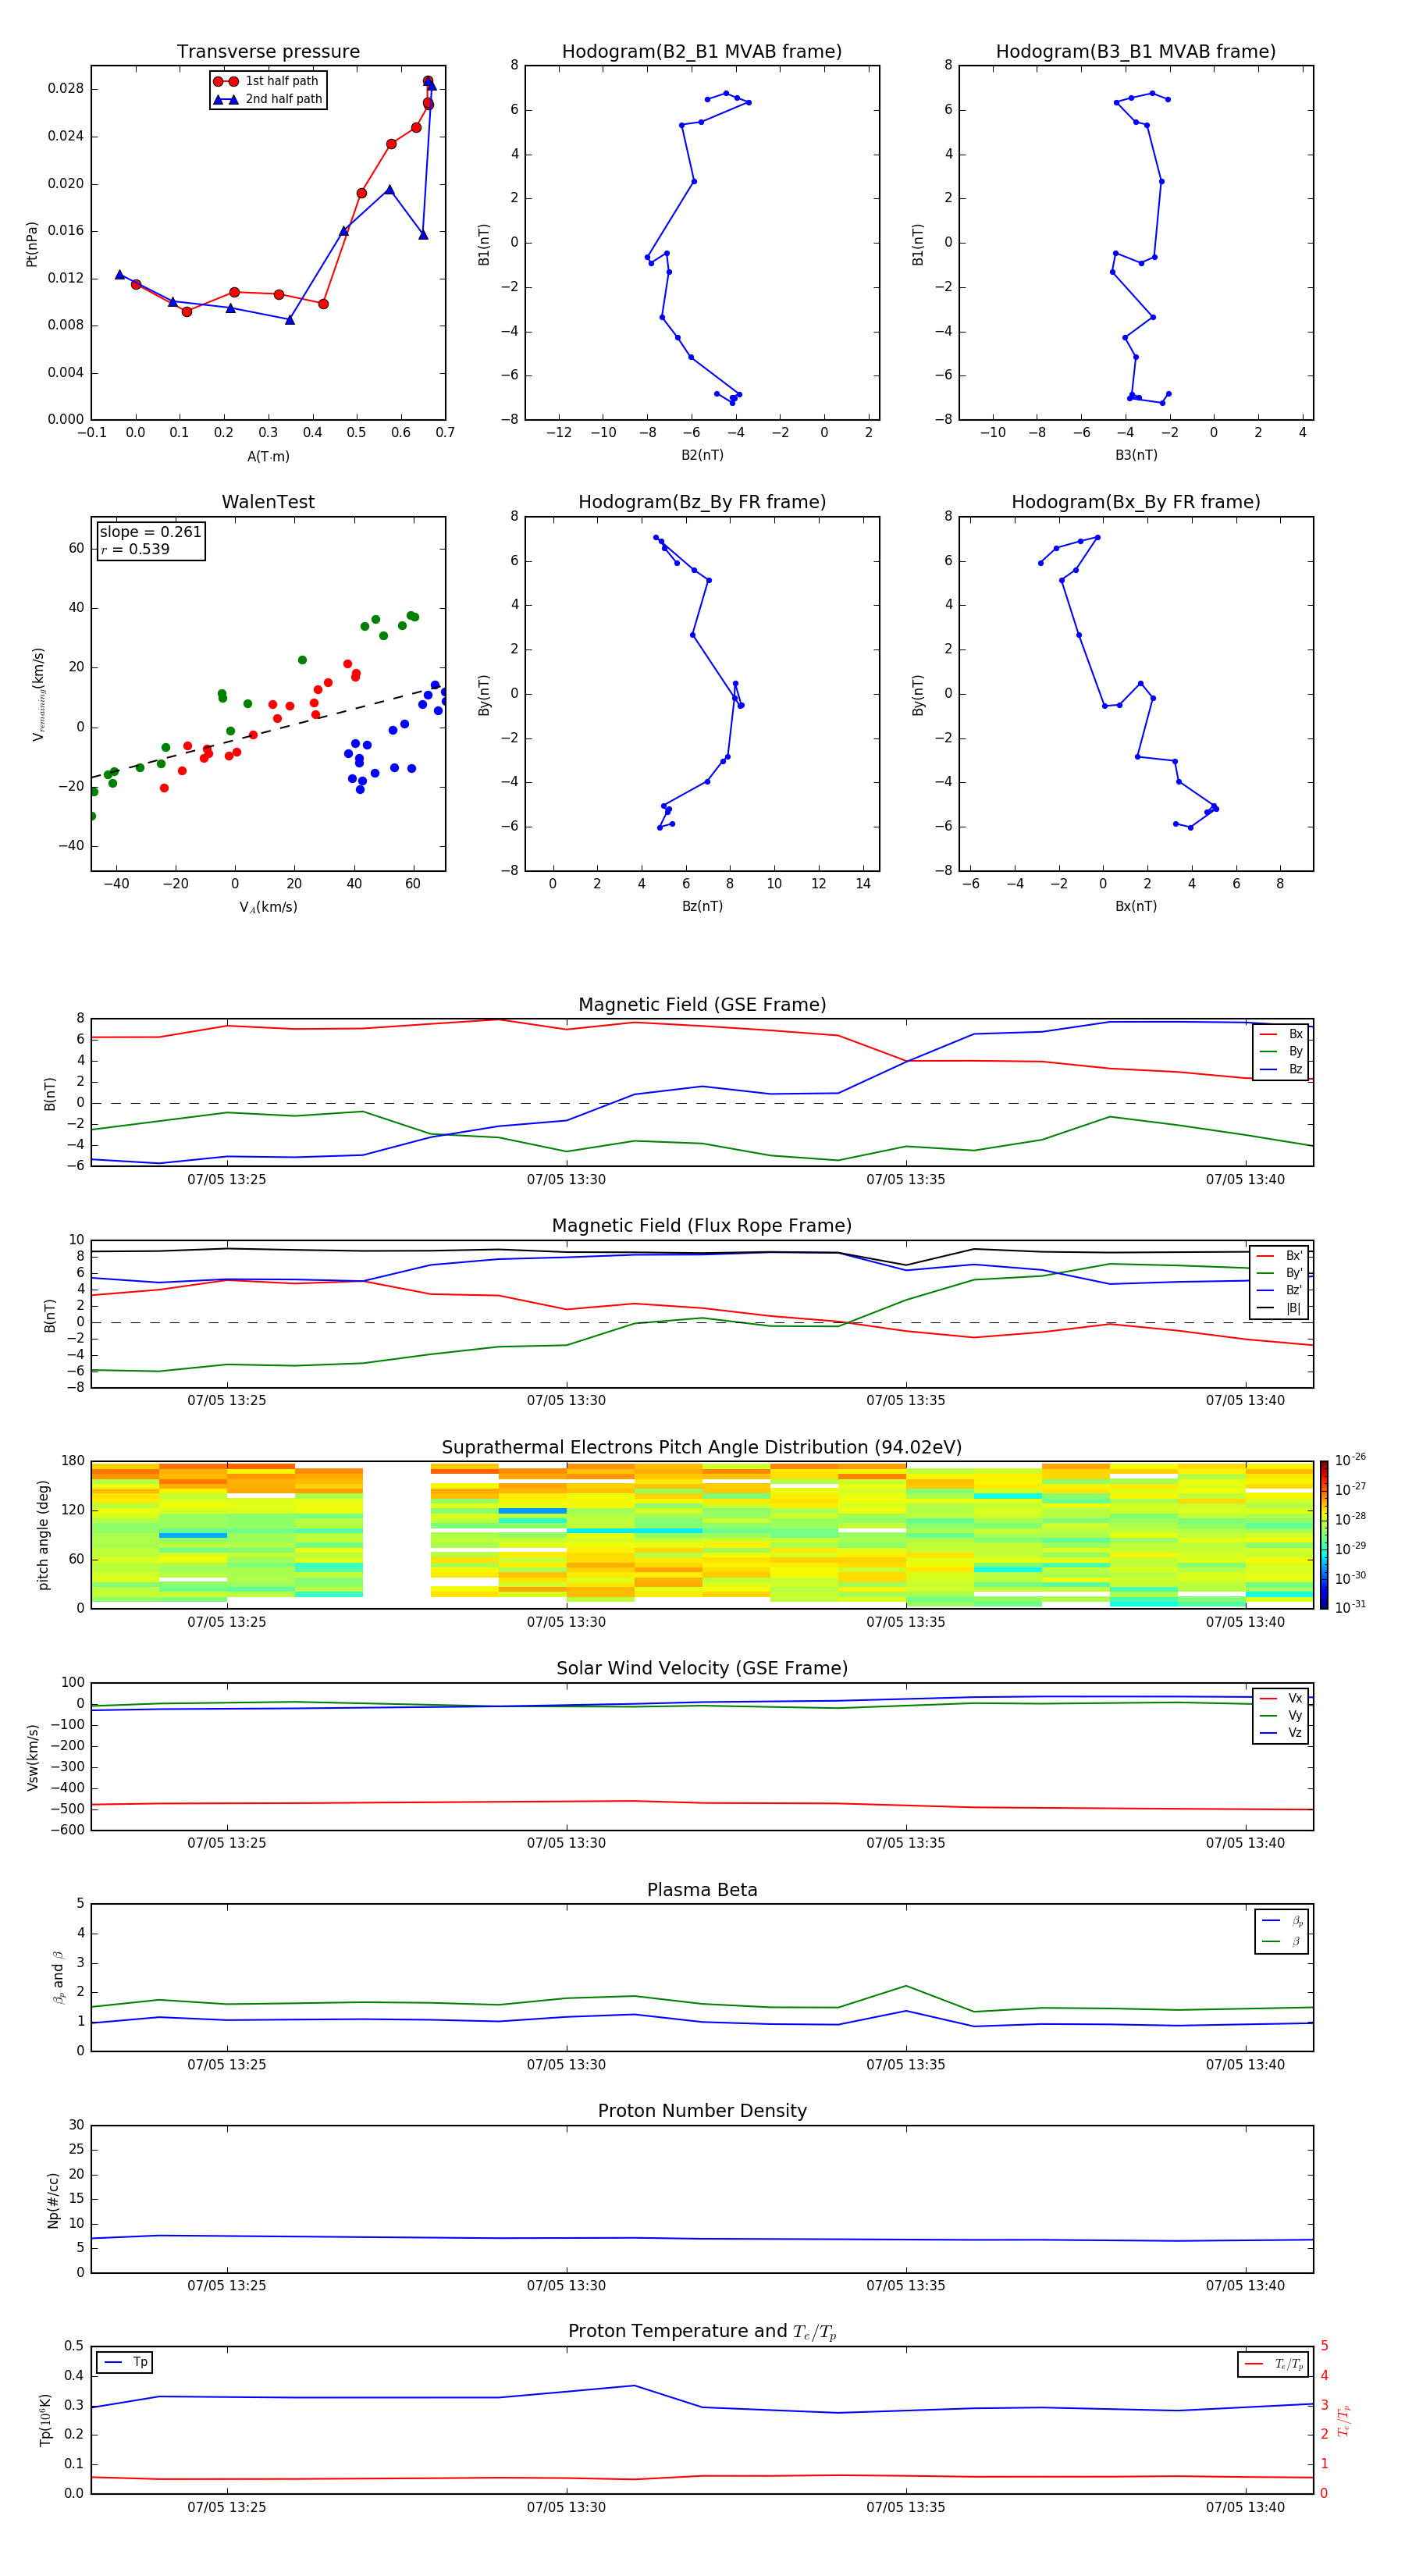This screenshot has height=2576, width=1405.
Task: Click the "Bz(nT)" x-axis label
Action: [x=702, y=906]
